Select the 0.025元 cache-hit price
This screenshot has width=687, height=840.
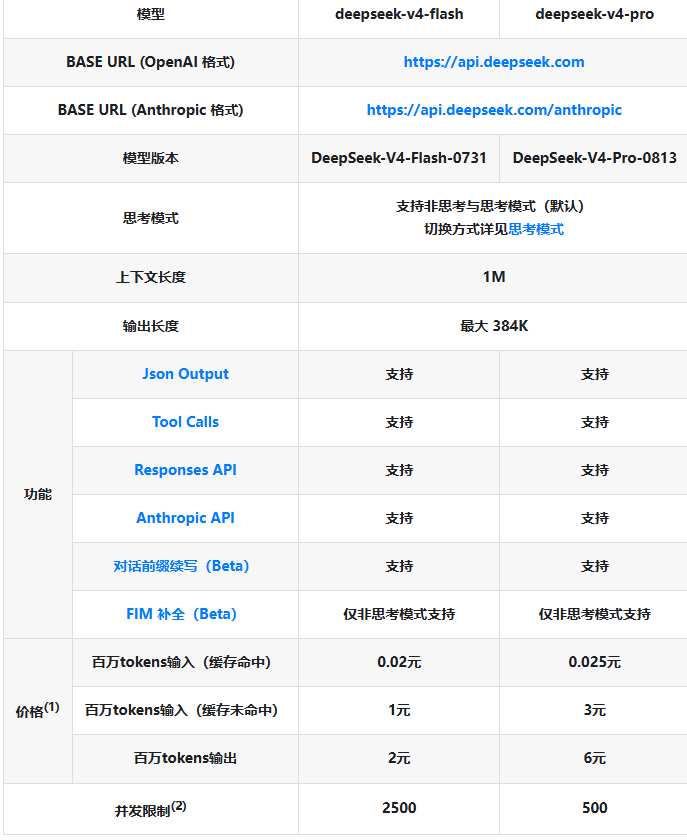coord(594,662)
